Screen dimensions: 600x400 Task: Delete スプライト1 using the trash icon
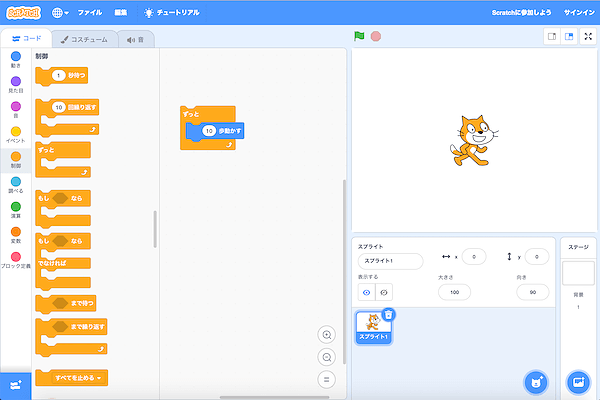click(388, 314)
